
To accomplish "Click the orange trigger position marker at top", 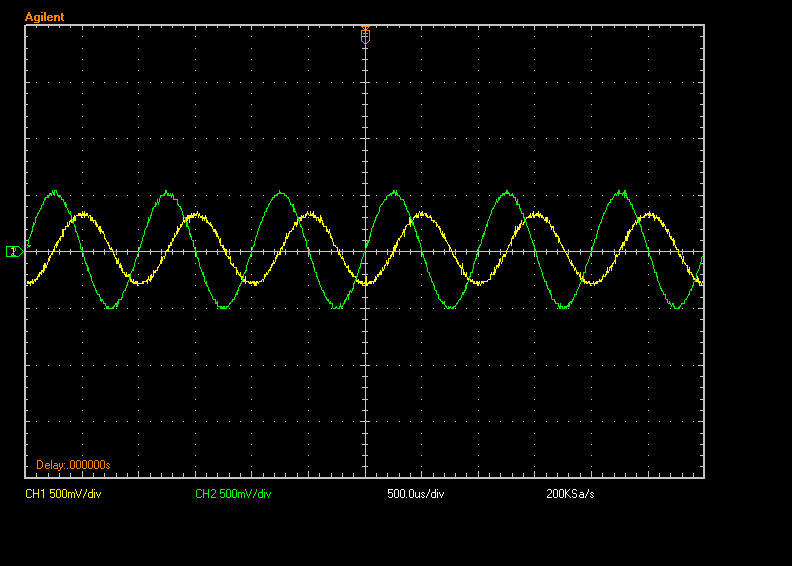I will (x=365, y=35).
